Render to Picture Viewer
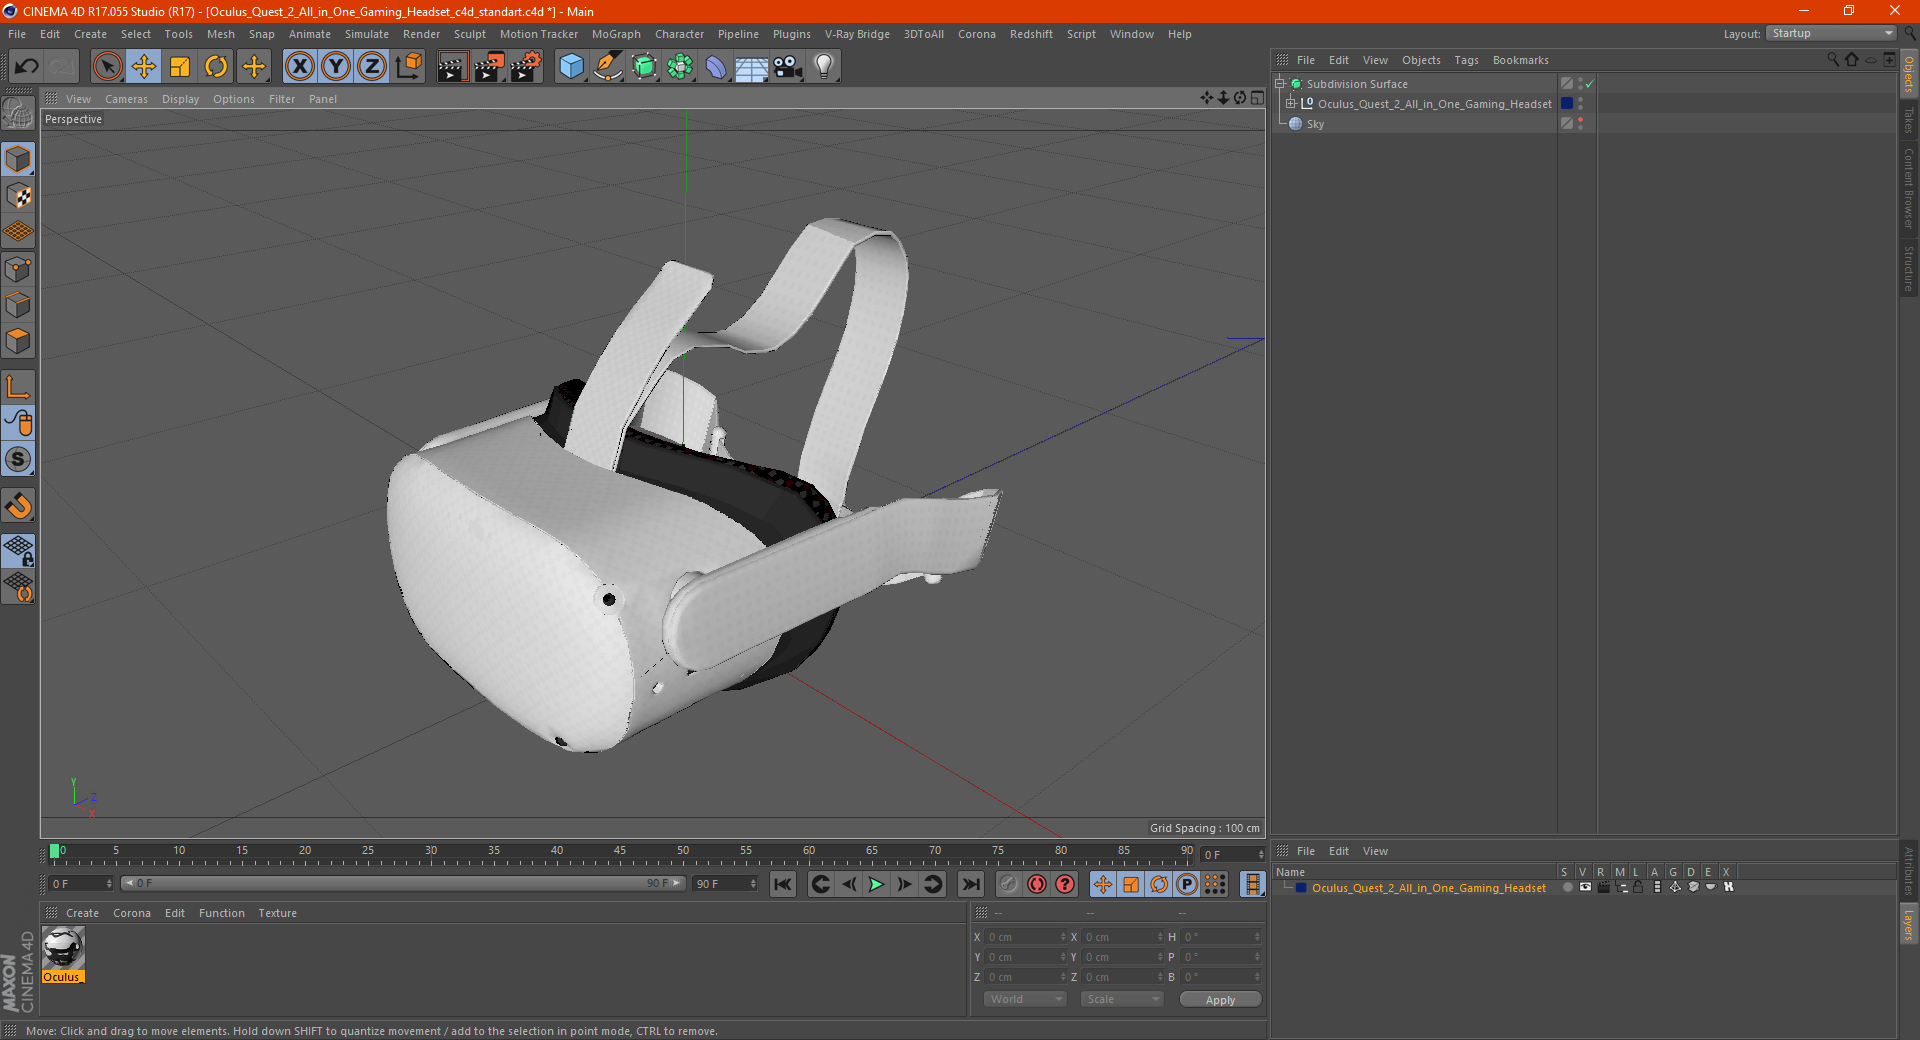Viewport: 1920px width, 1040px height. (x=489, y=67)
